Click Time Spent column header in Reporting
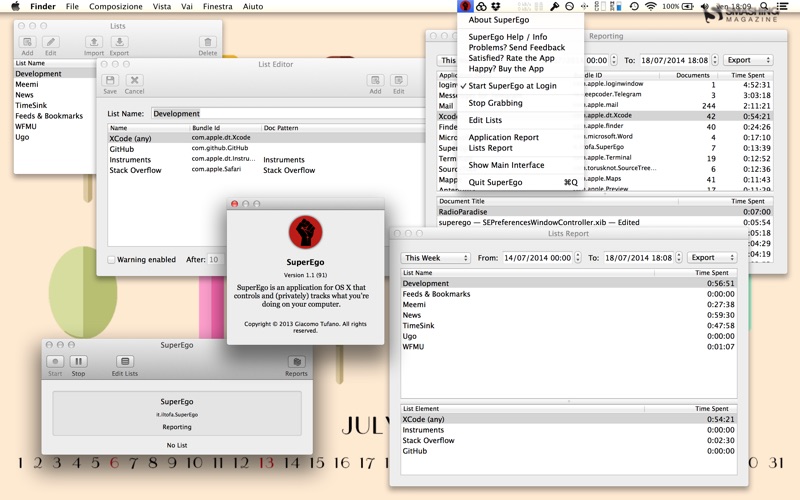Screen dimensions: 800x500 748,75
